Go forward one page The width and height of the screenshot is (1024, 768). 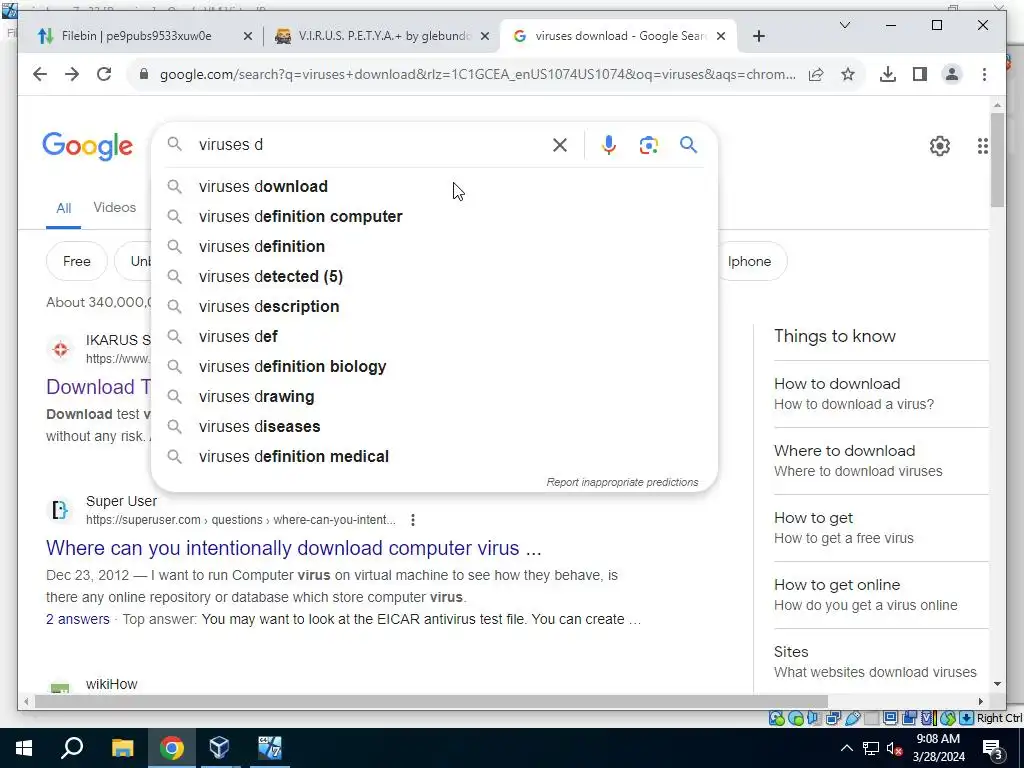click(x=72, y=74)
